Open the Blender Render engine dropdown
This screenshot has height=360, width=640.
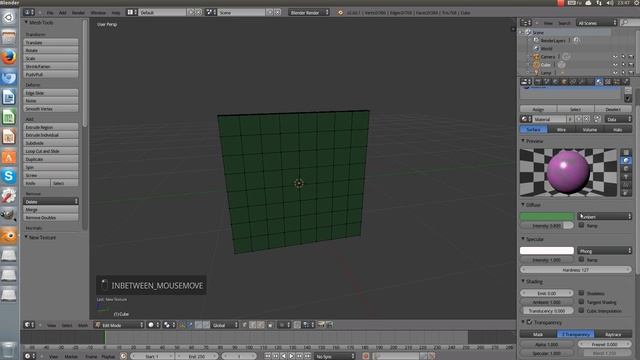309,12
